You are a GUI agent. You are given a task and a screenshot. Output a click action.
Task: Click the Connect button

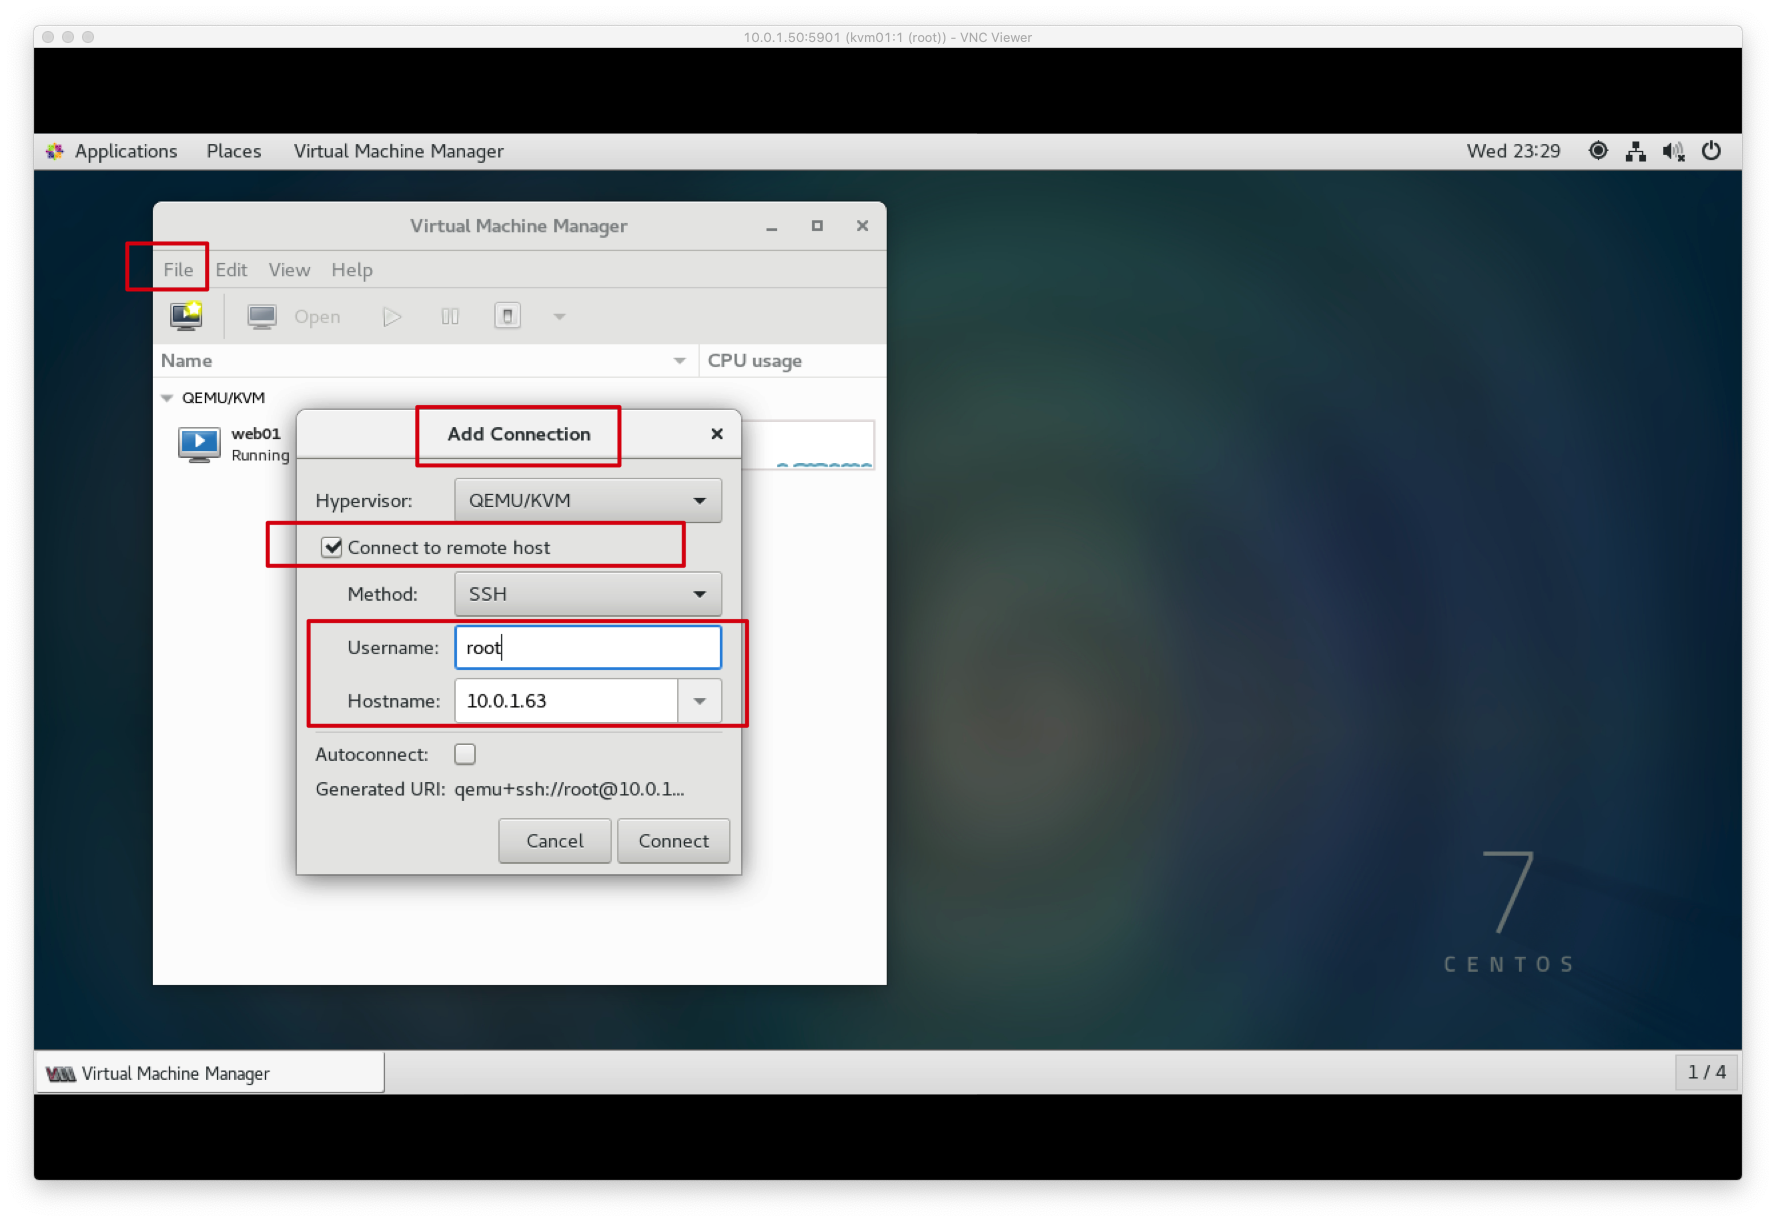coord(674,841)
